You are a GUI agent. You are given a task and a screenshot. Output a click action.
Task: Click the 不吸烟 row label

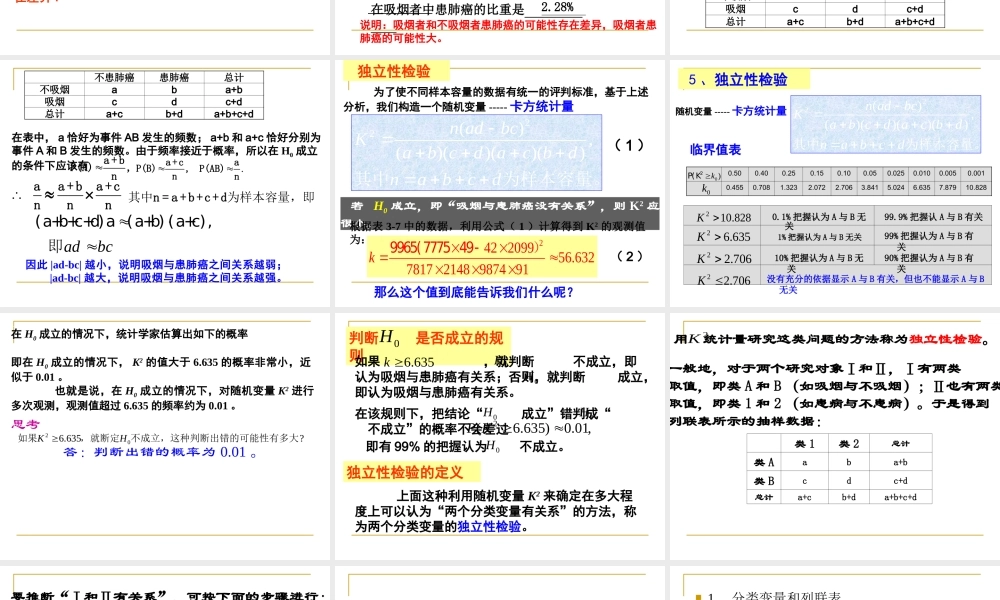point(55,90)
